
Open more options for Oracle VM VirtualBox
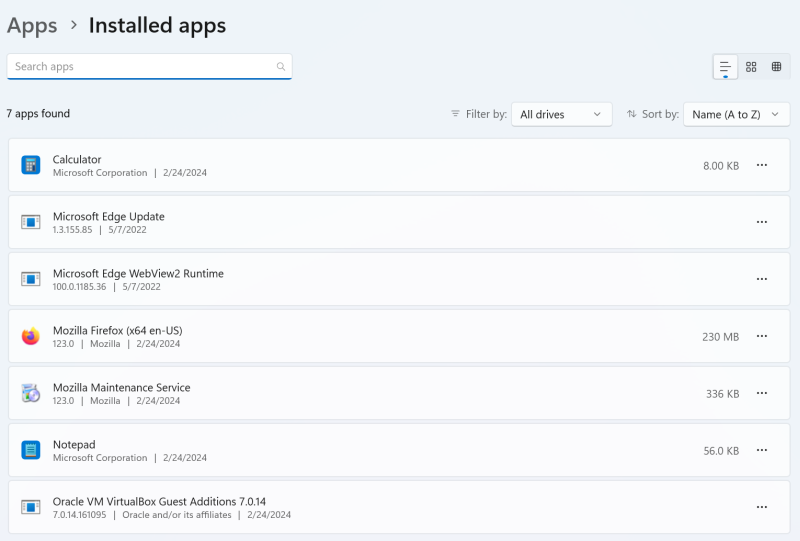(762, 507)
